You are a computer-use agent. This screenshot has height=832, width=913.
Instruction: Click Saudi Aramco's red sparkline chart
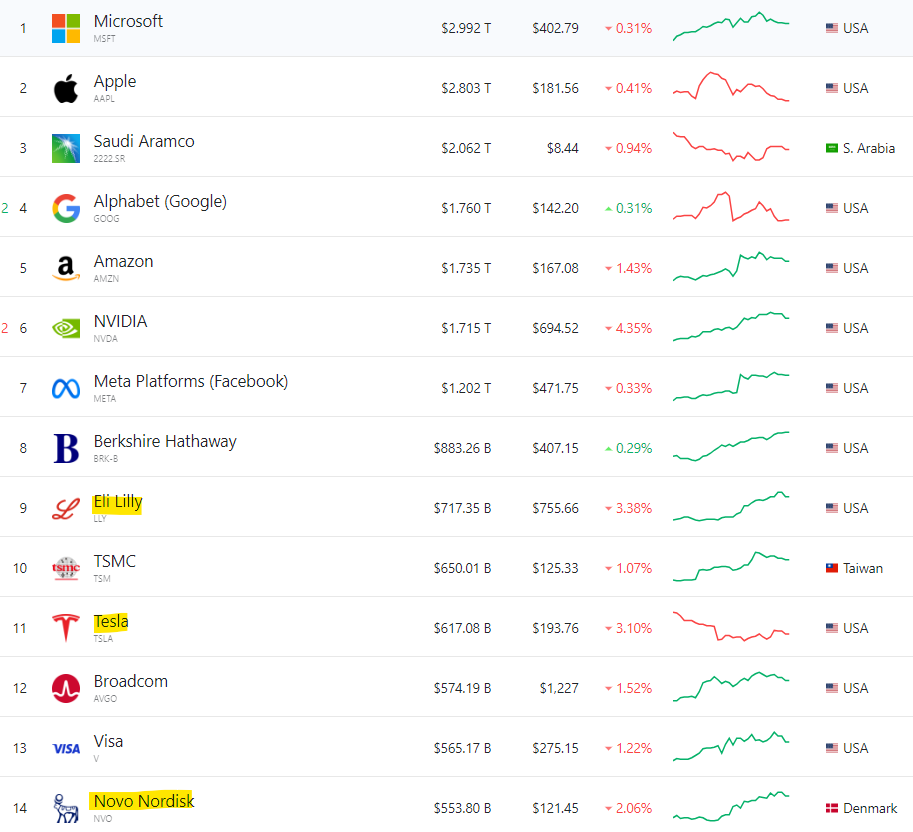pos(731,147)
